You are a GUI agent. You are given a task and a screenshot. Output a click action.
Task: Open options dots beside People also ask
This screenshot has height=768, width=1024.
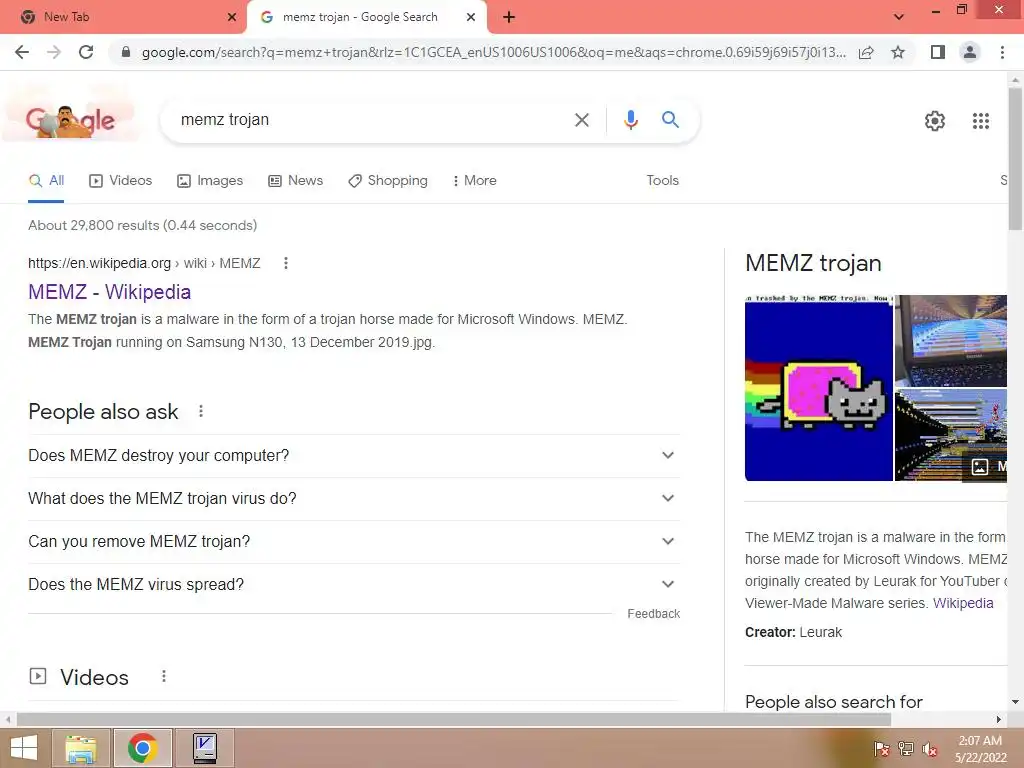point(201,411)
